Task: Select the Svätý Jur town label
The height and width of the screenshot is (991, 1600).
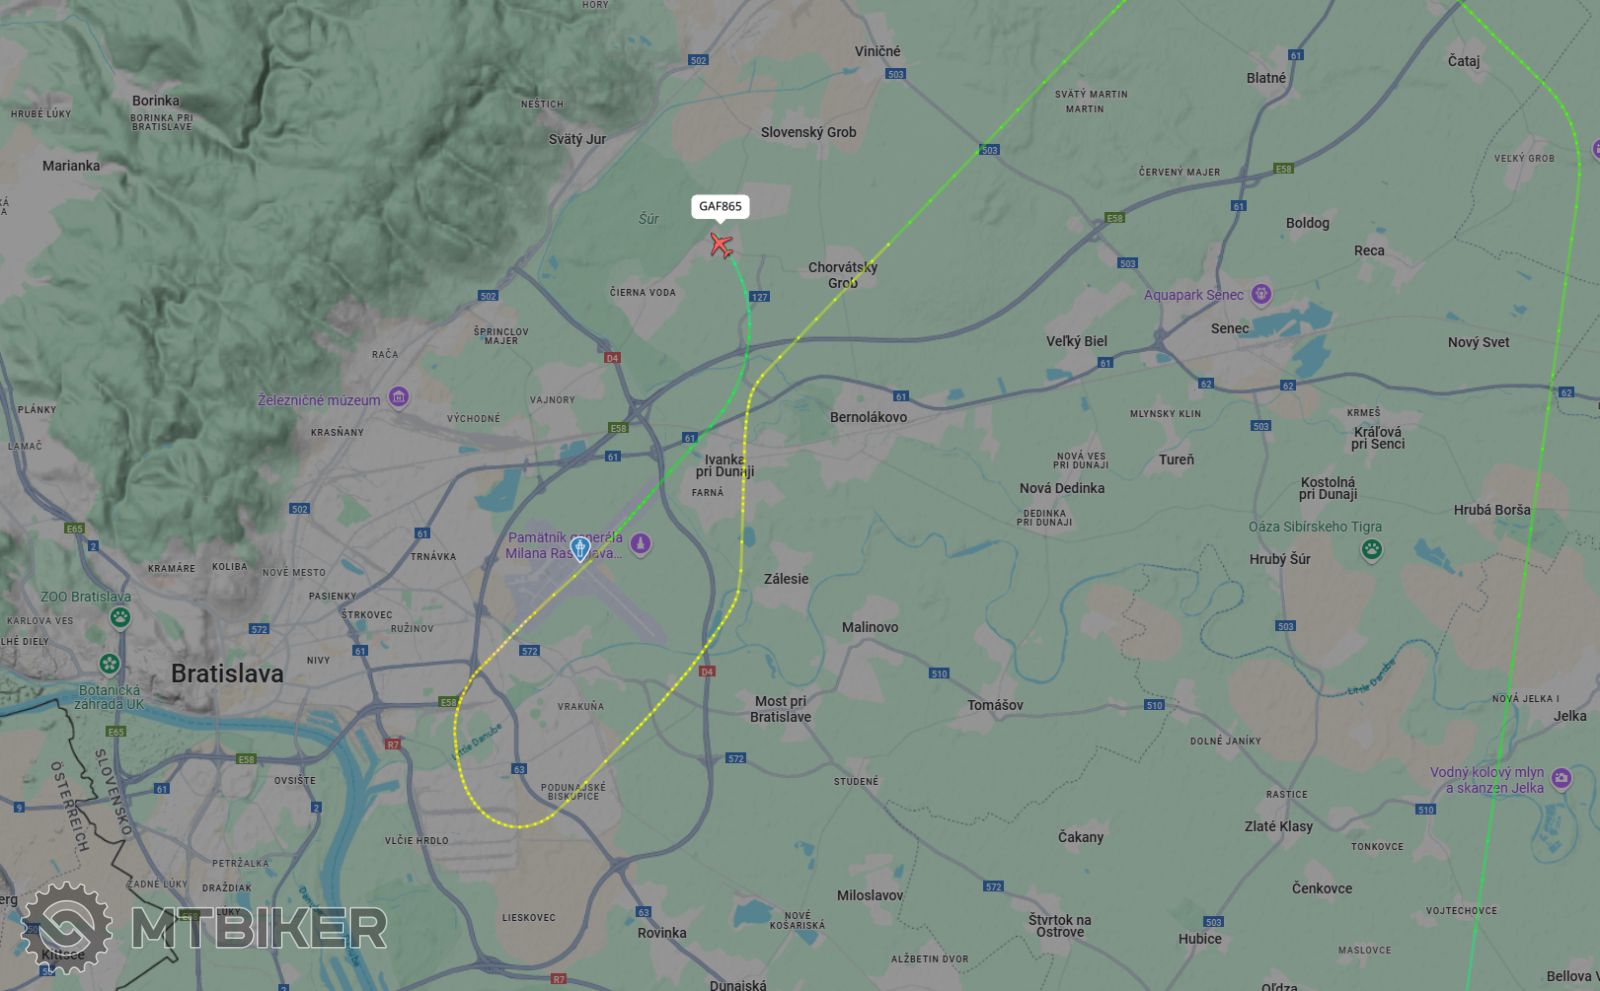Action: click(x=577, y=139)
